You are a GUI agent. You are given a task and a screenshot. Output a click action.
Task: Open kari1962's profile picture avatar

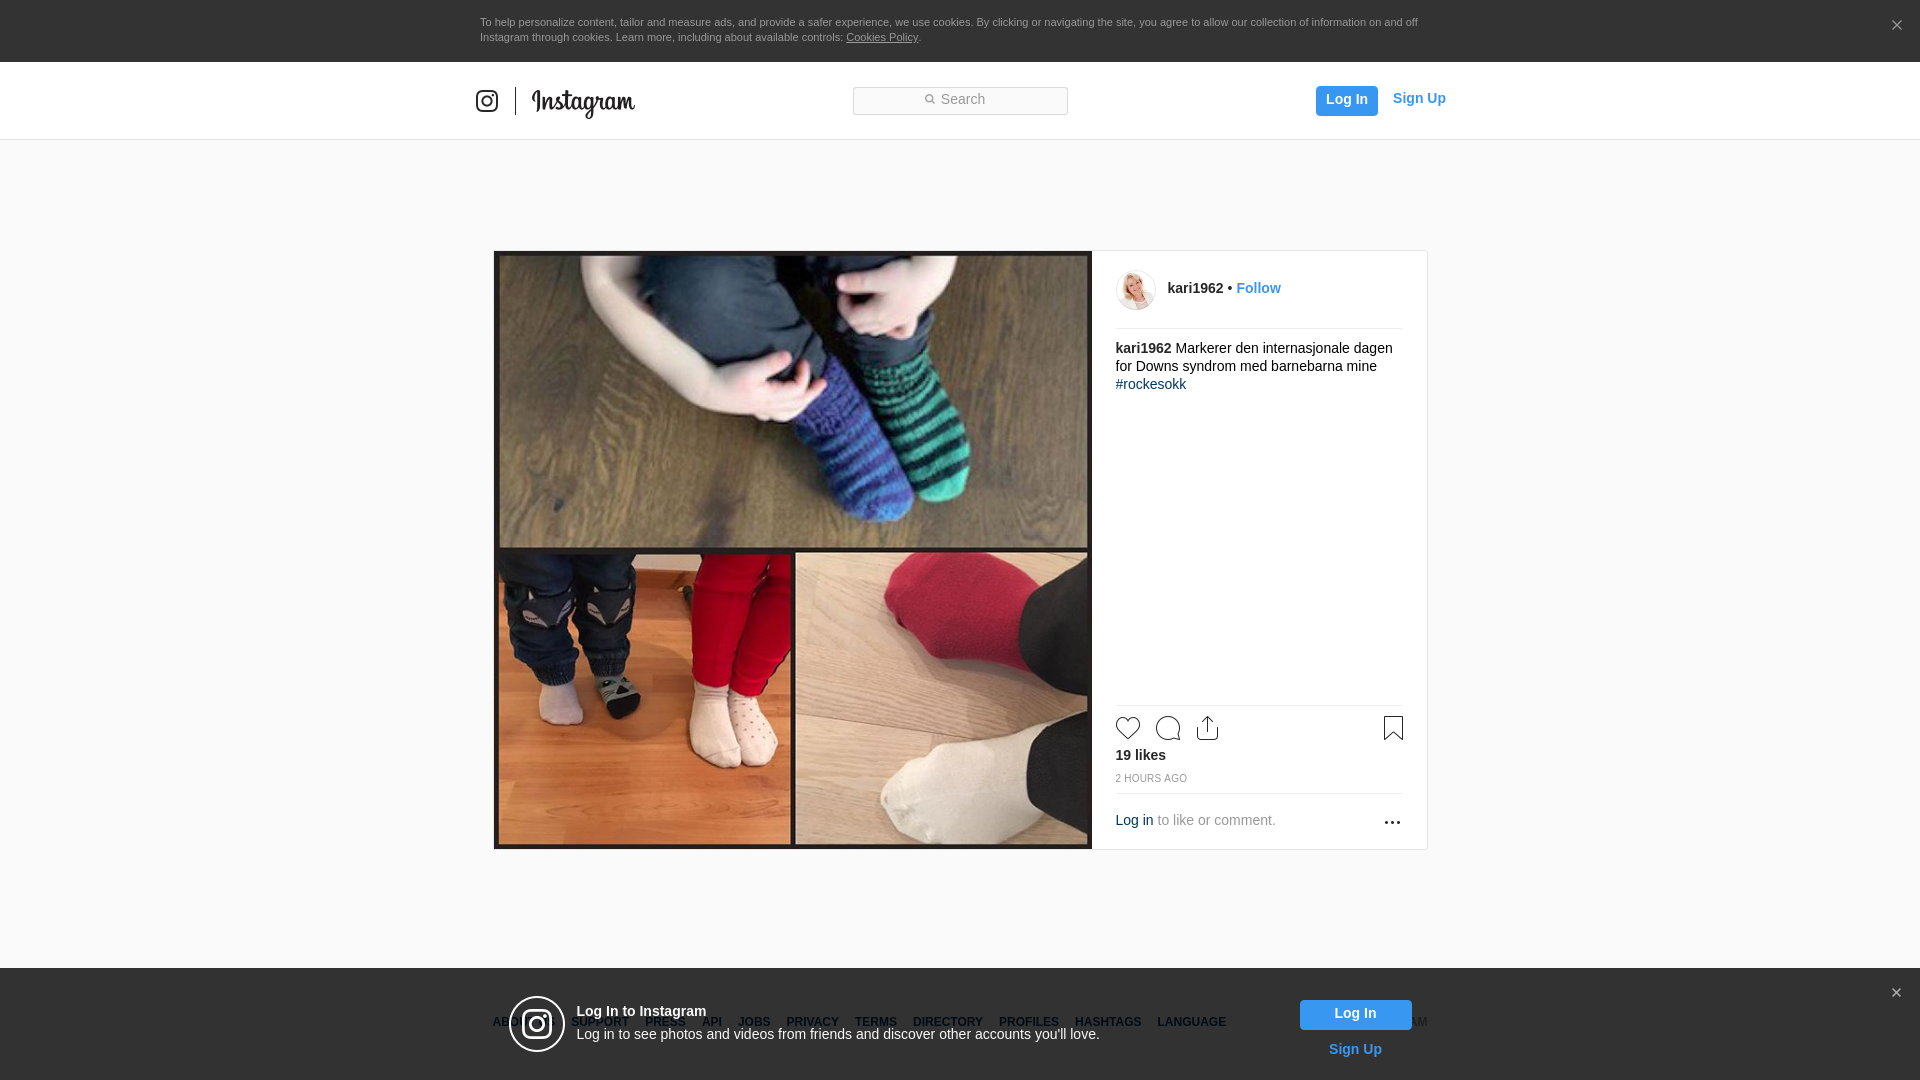tap(1136, 290)
